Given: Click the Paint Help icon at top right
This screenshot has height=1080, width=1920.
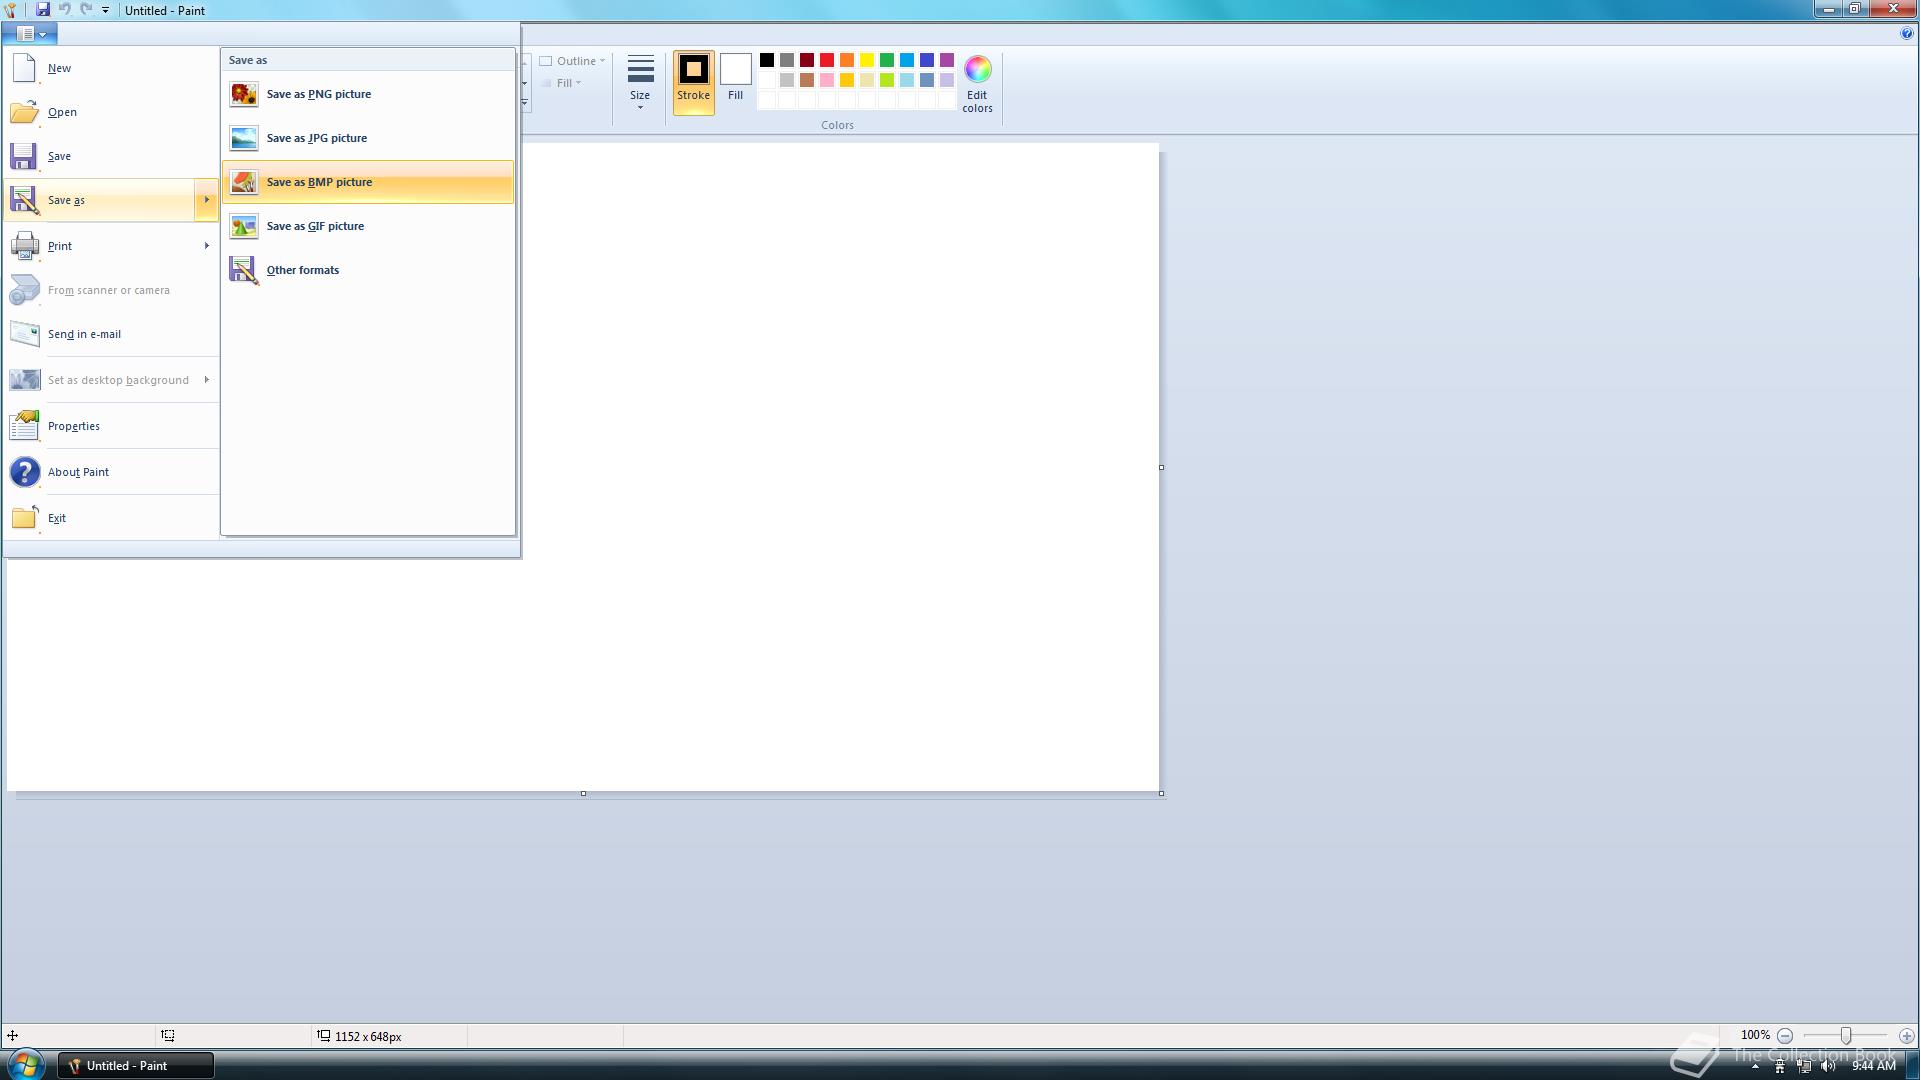Looking at the screenshot, I should click(x=1906, y=33).
